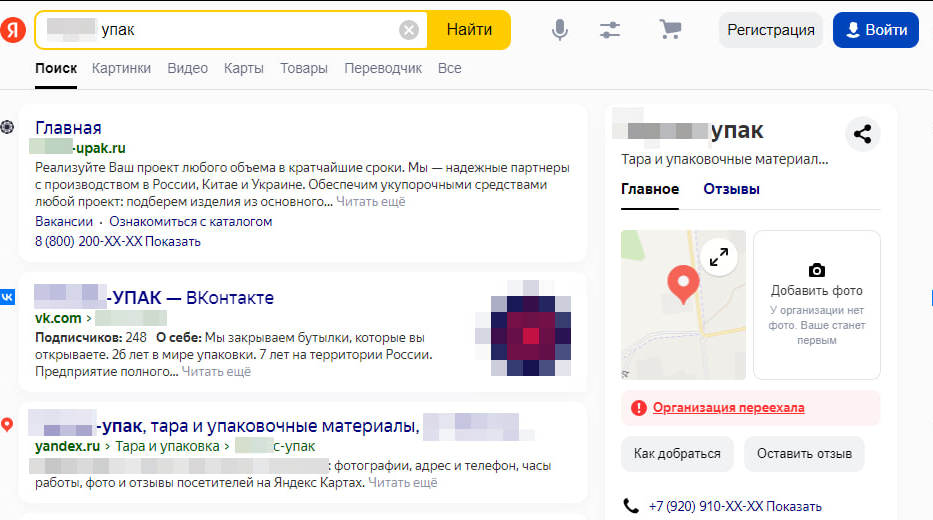Screen dimensions: 933x520
Task: Open the Вакансии sitelink
Action: (x=64, y=221)
